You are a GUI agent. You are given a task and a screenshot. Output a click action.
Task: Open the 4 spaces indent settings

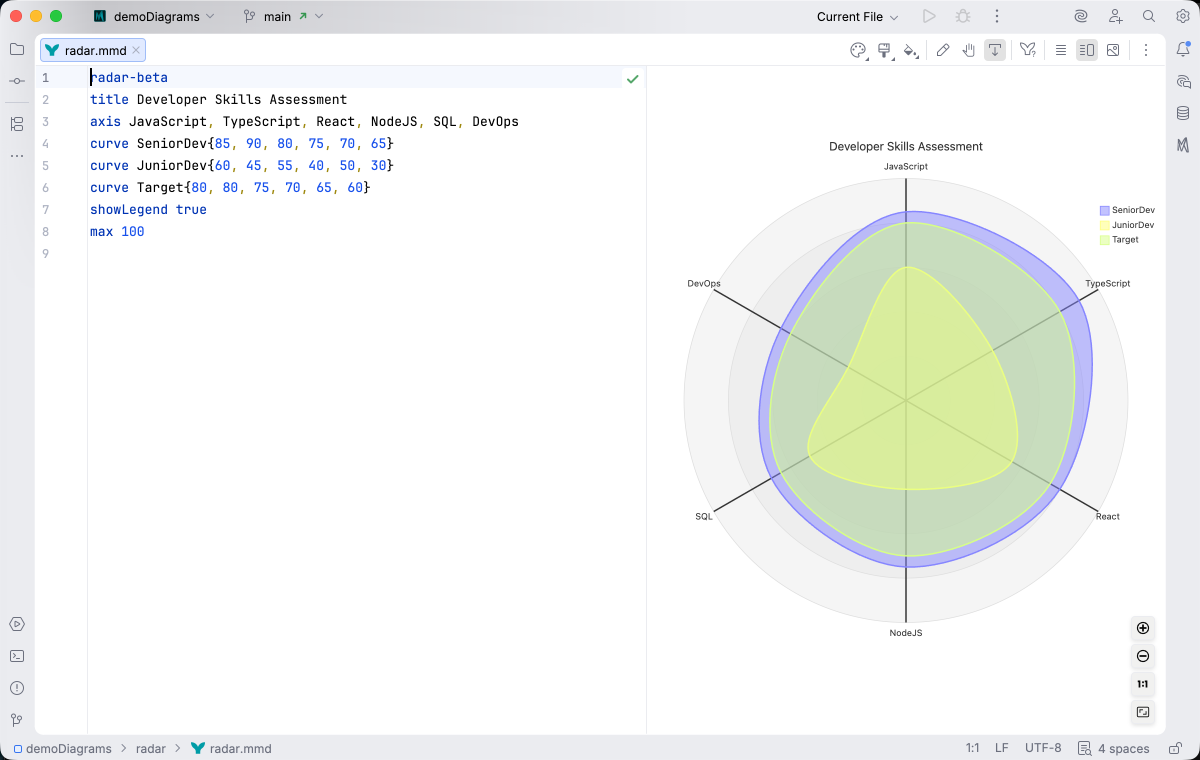click(1114, 748)
